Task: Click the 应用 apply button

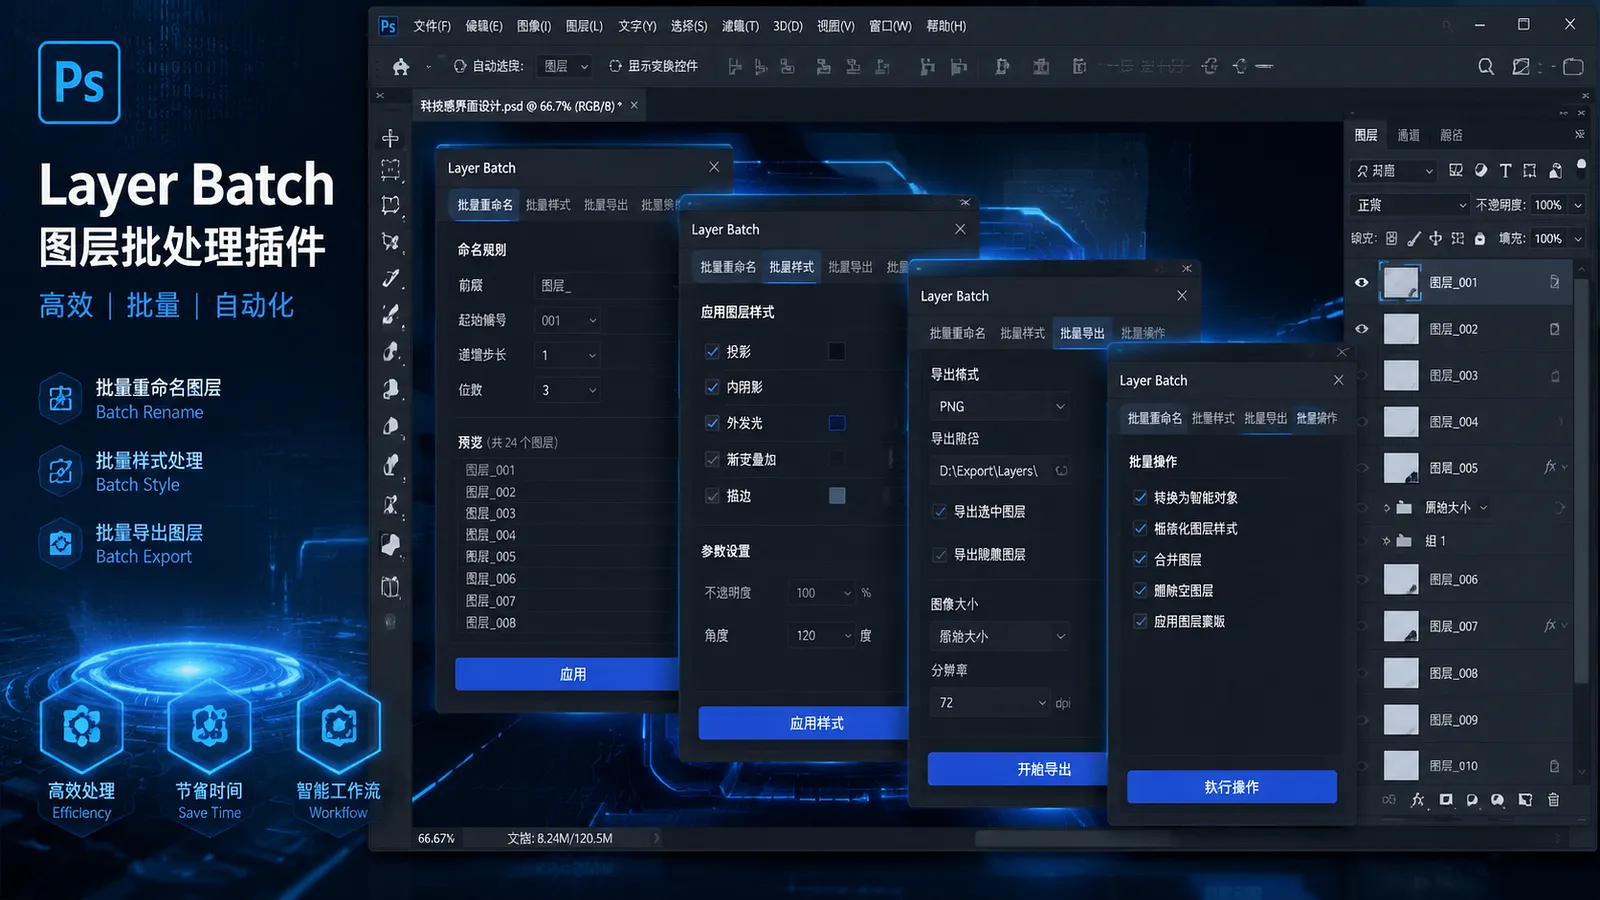Action: coord(568,674)
